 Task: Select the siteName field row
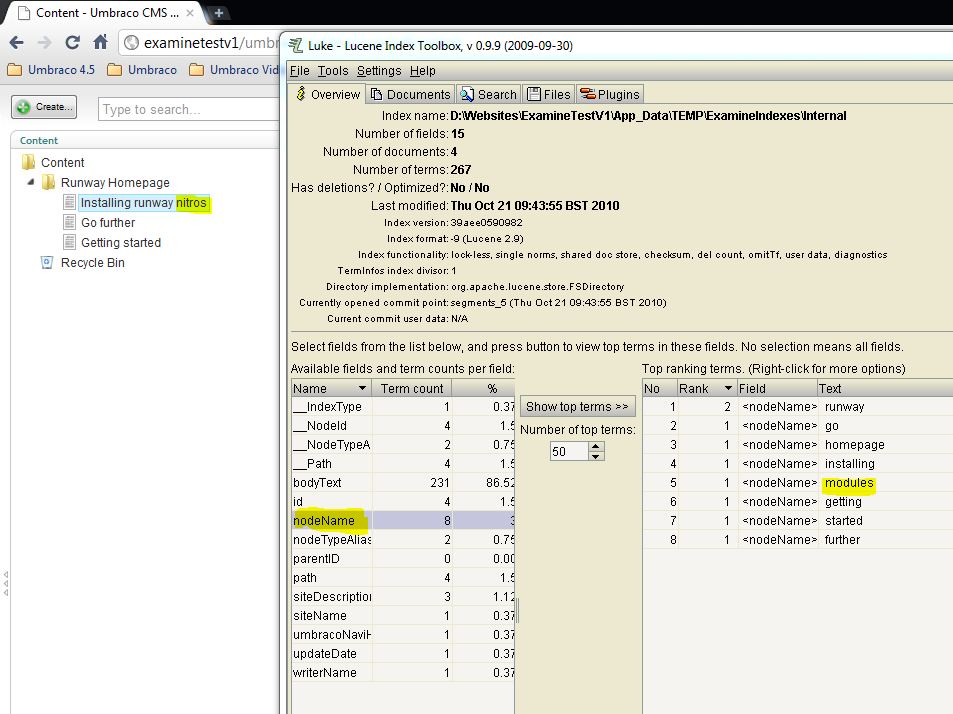tap(403, 616)
